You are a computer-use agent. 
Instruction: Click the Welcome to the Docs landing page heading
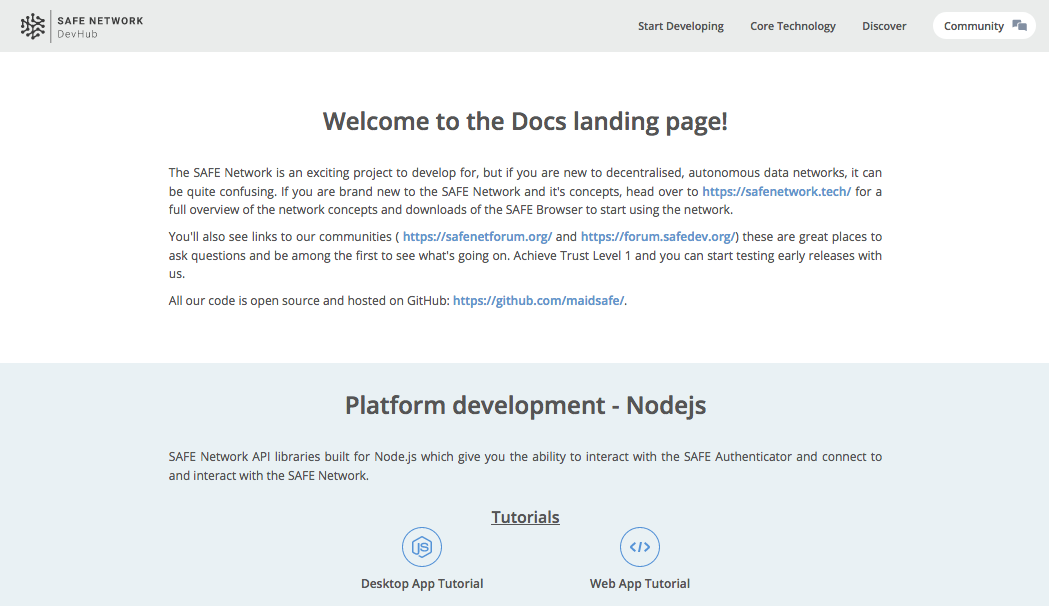click(x=525, y=122)
